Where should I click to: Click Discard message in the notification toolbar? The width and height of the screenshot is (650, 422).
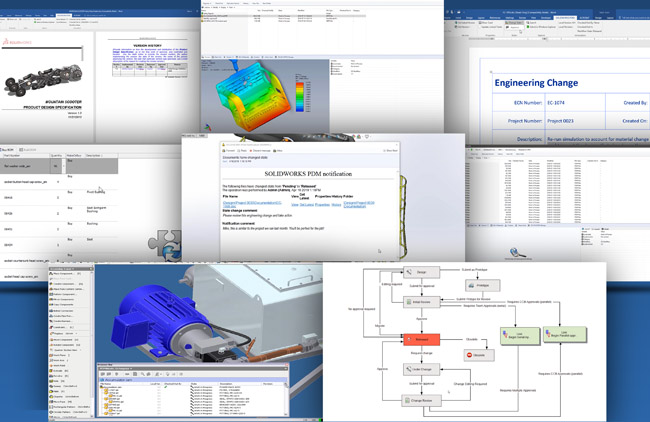click(x=260, y=150)
